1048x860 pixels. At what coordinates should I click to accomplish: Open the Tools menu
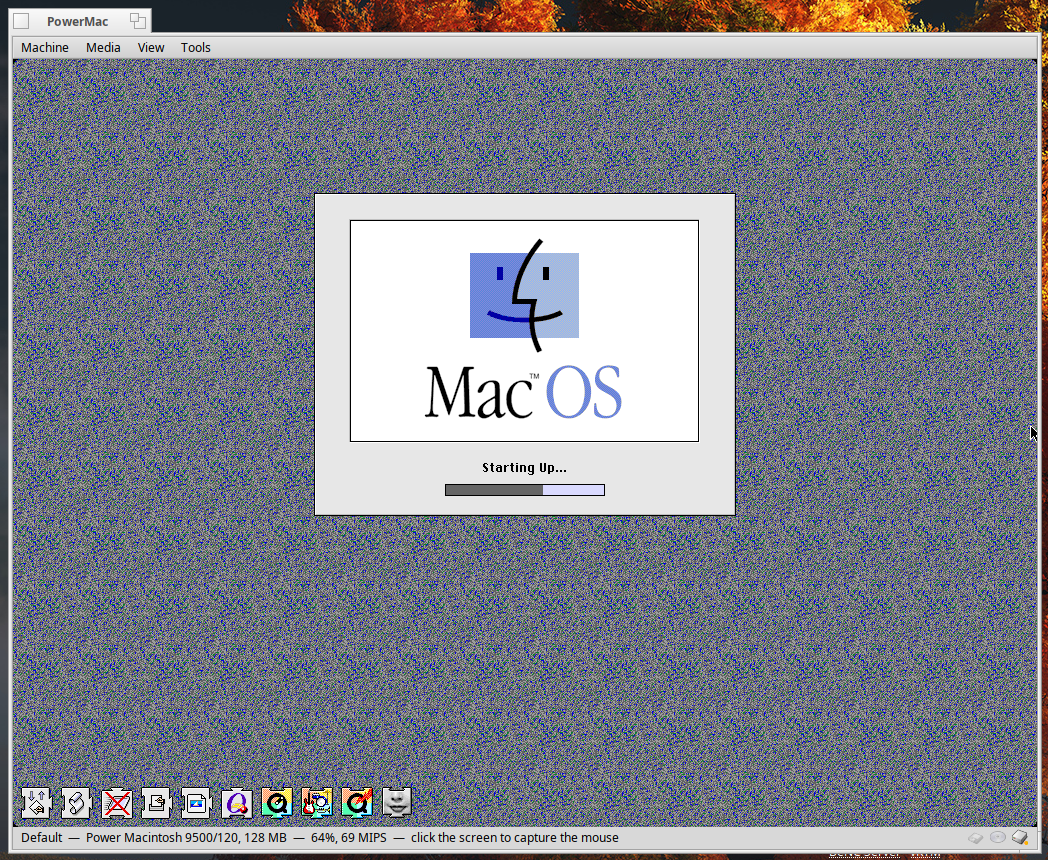pyautogui.click(x=195, y=47)
